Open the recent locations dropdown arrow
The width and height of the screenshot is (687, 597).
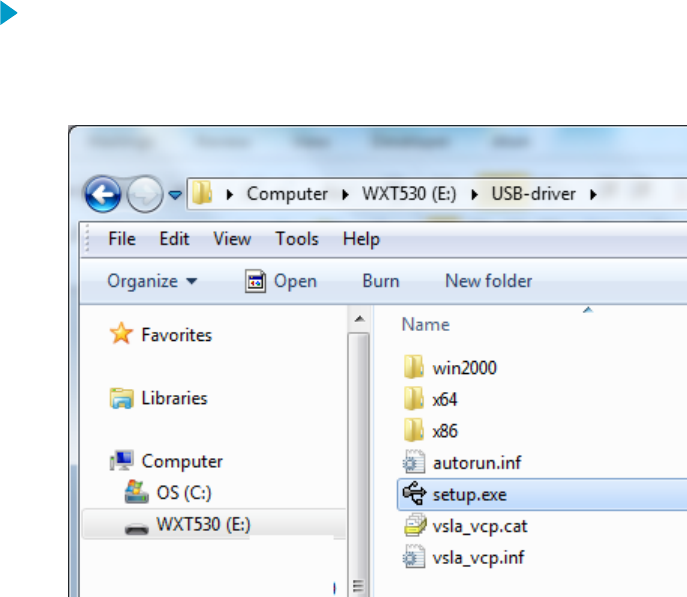pyautogui.click(x=175, y=194)
